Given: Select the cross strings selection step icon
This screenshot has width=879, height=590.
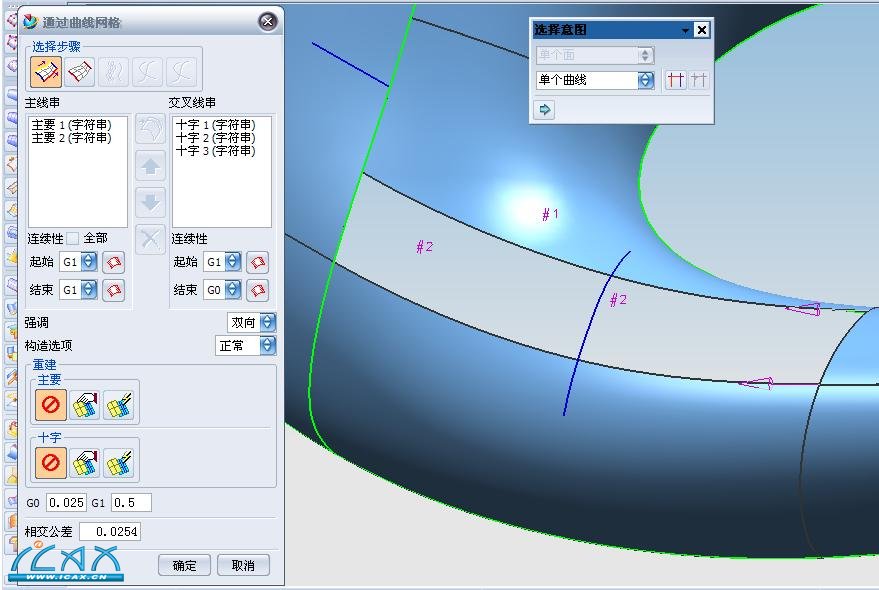Looking at the screenshot, I should point(80,70).
